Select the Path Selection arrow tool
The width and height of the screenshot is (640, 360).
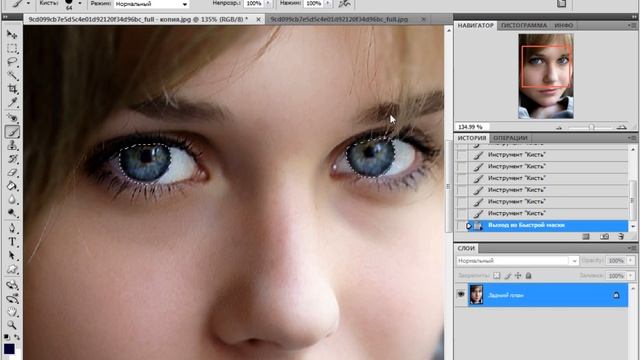pyautogui.click(x=12, y=256)
